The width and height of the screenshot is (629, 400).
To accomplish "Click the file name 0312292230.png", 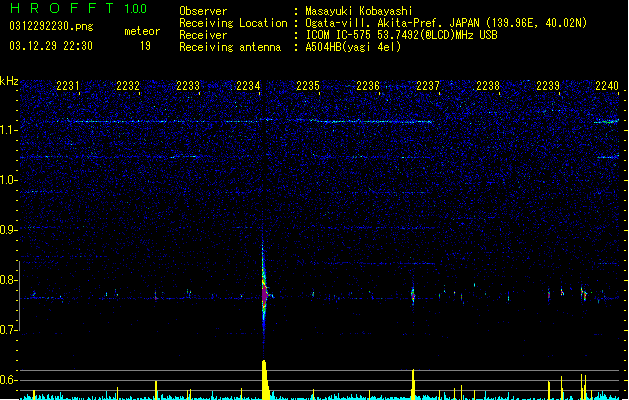I will [51, 27].
